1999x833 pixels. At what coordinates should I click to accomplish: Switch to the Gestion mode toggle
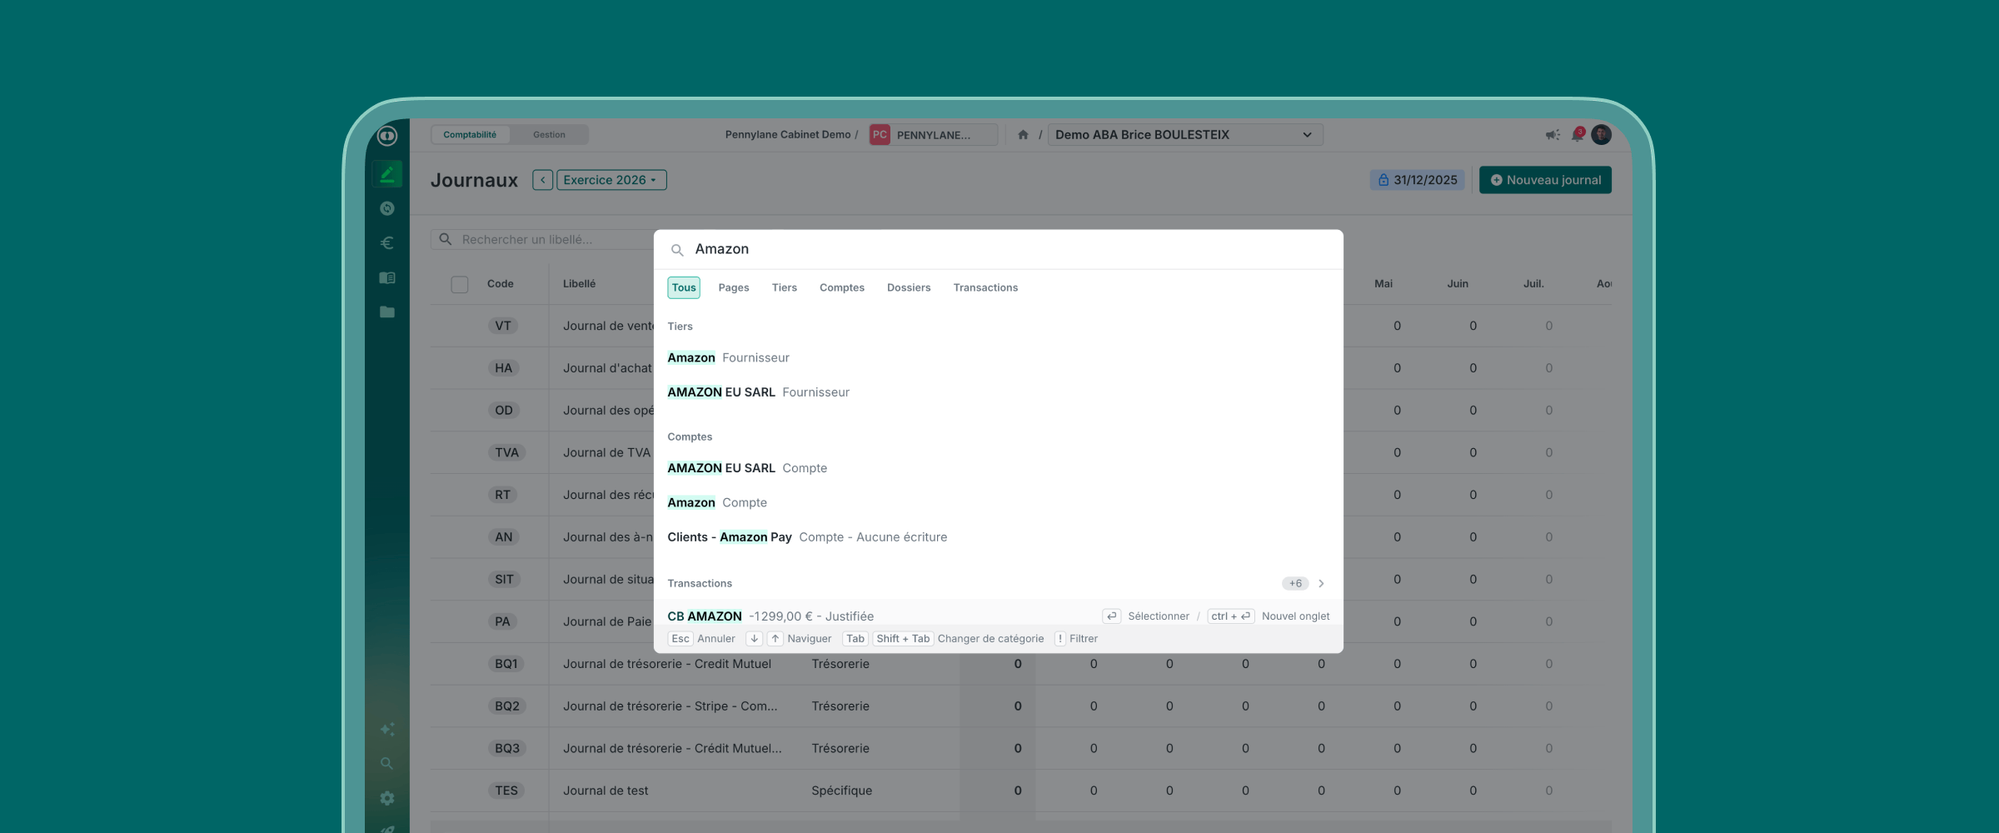click(x=548, y=135)
